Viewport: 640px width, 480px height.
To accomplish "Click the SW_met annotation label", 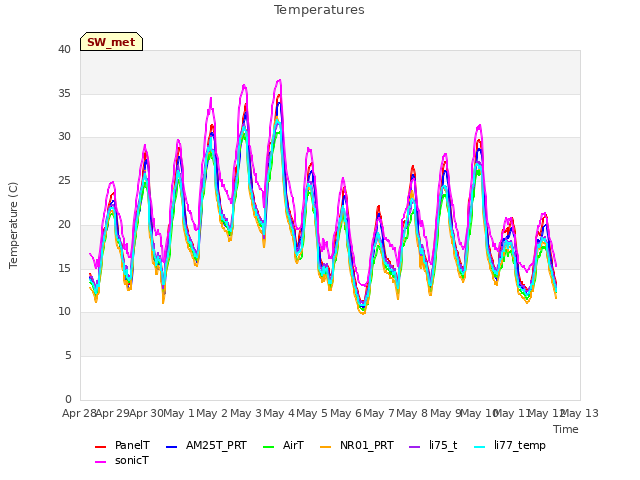I will point(111,42).
